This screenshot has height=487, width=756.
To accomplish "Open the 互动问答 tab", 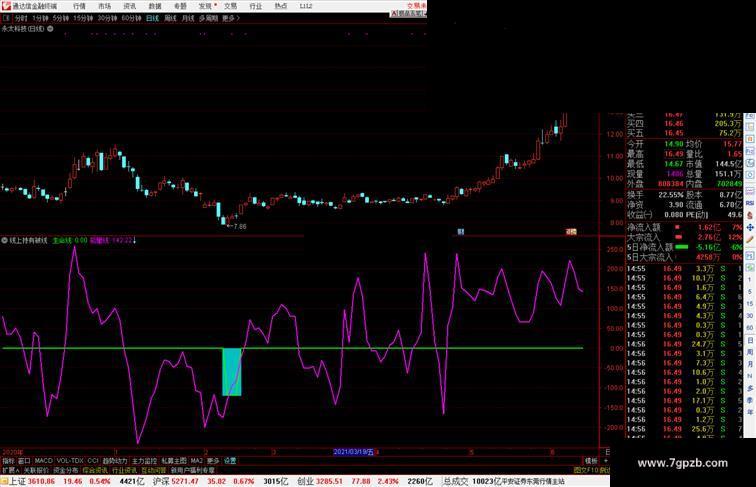I will tap(154, 470).
